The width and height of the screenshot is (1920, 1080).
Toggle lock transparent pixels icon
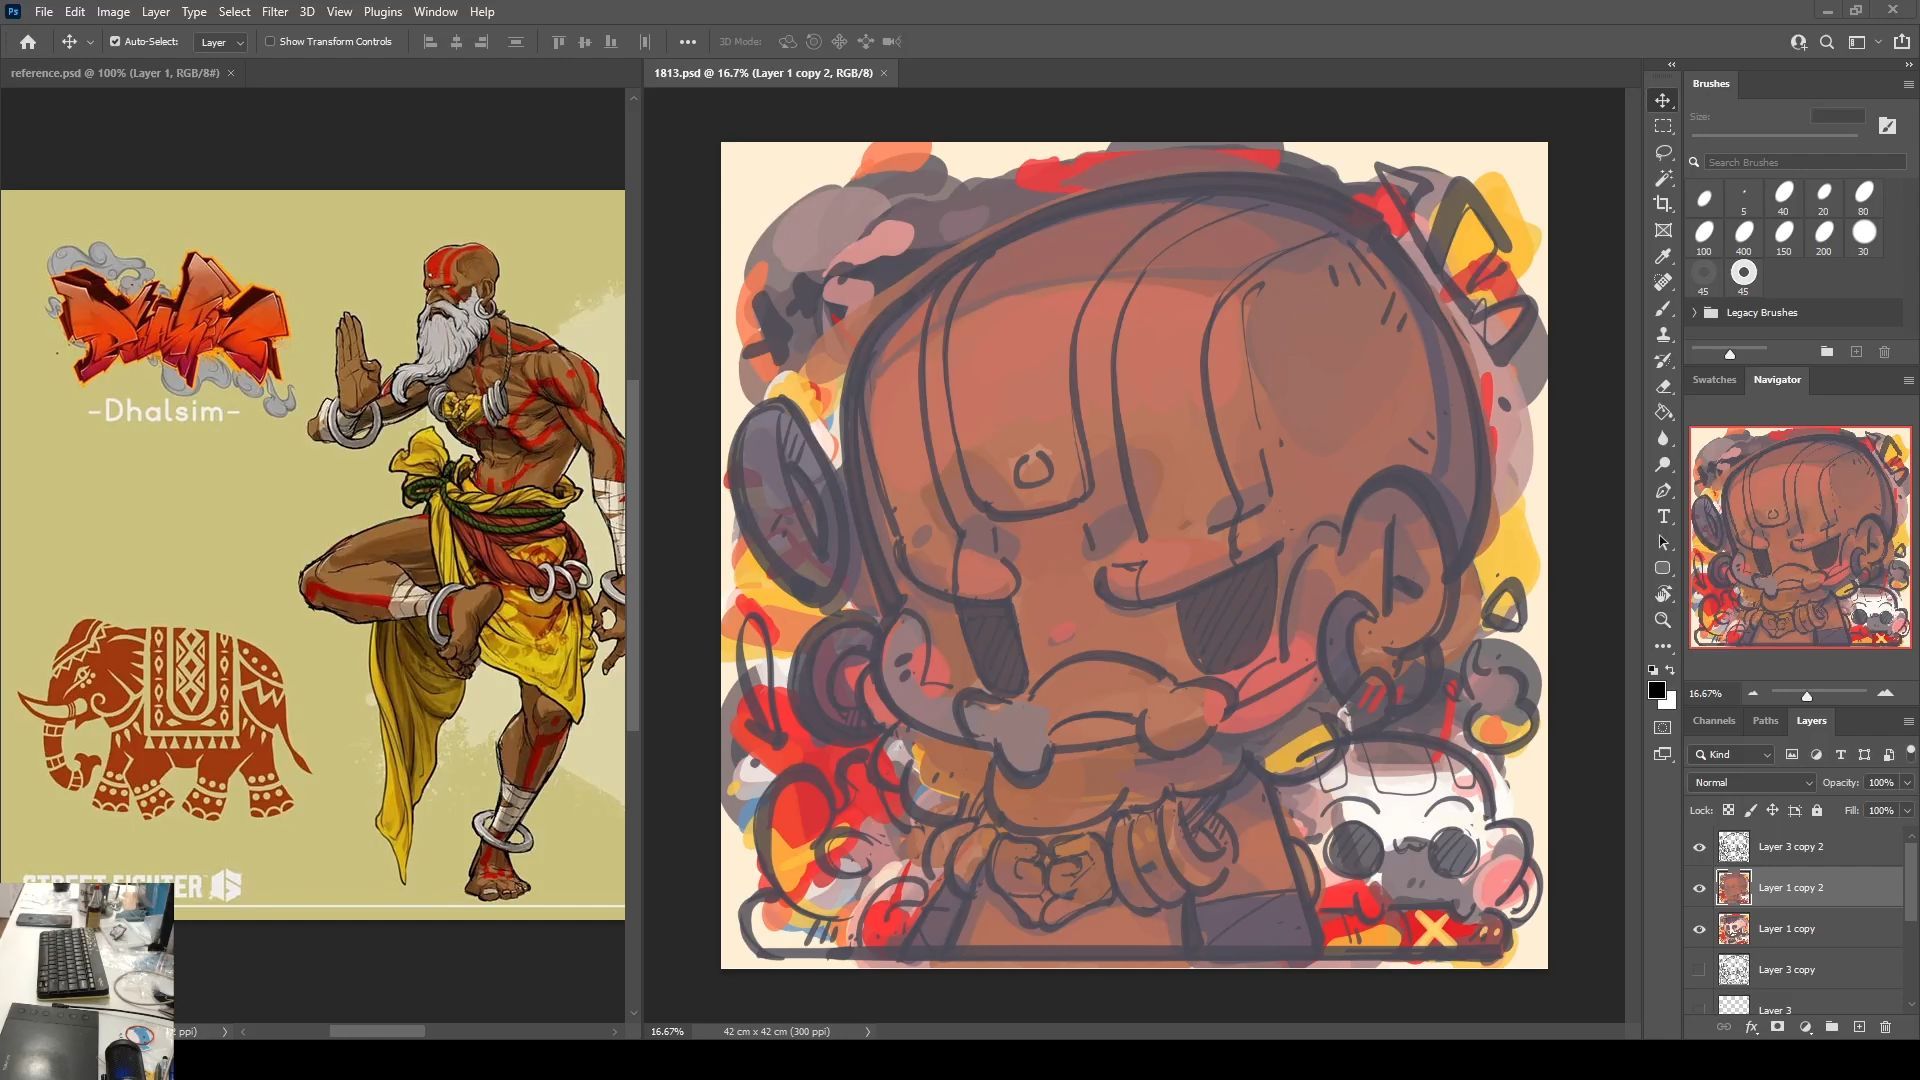point(1728,811)
